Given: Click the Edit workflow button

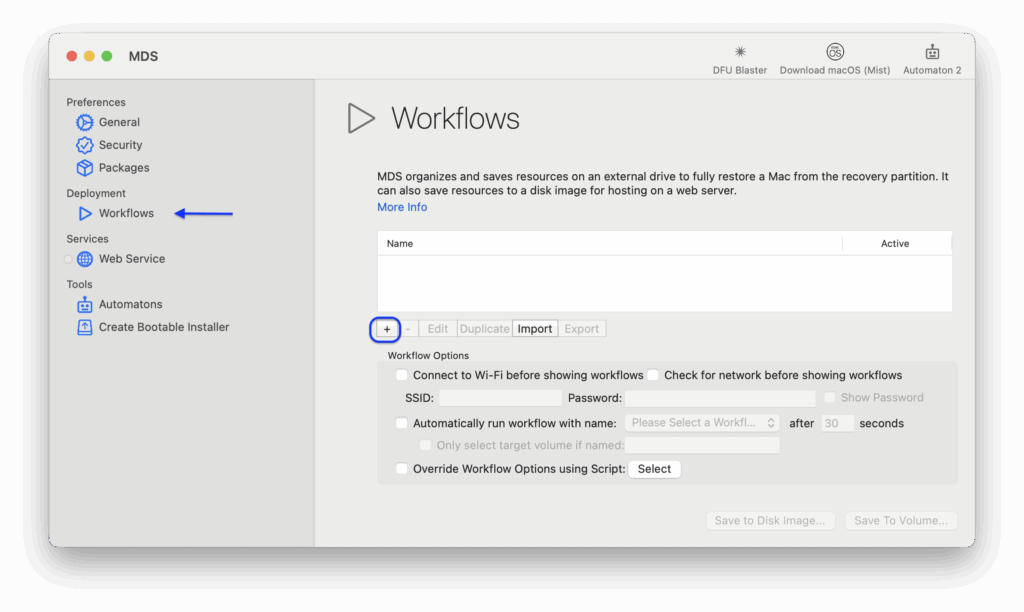Looking at the screenshot, I should [x=438, y=329].
